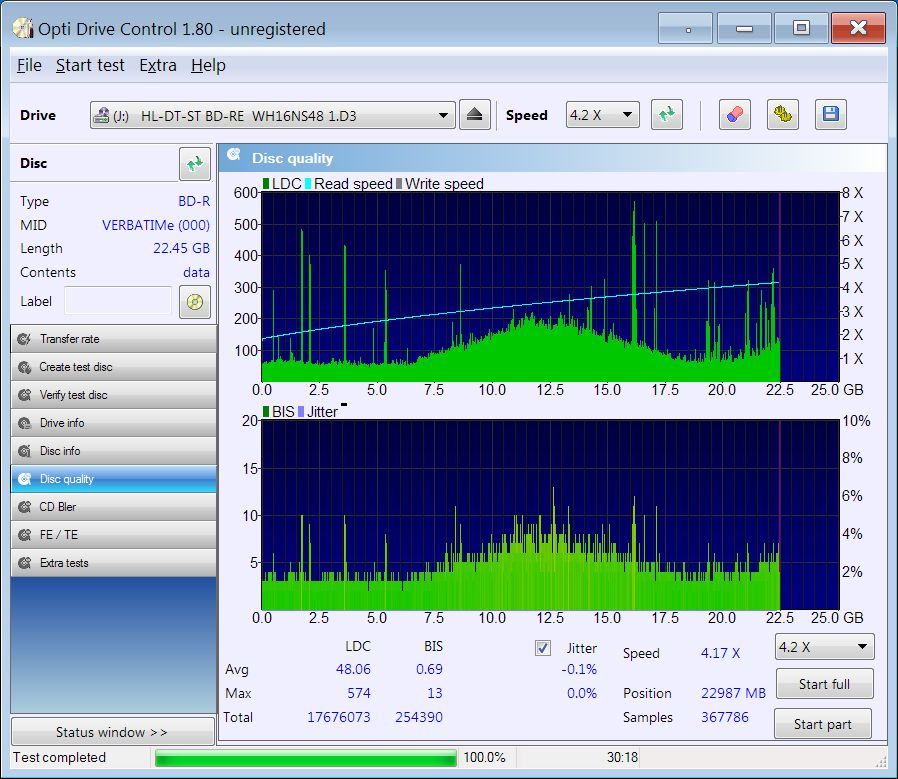898x779 pixels.
Task: Click the eject disc icon
Action: 474,115
